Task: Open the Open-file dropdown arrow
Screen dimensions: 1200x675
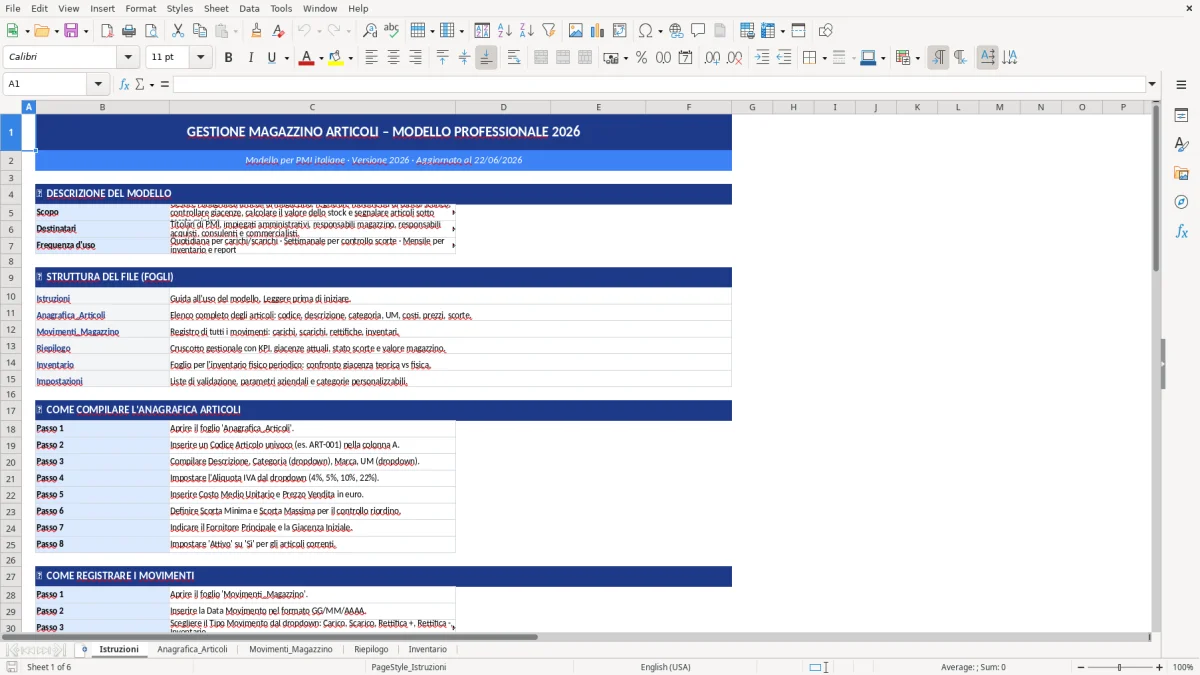Action: click(56, 31)
